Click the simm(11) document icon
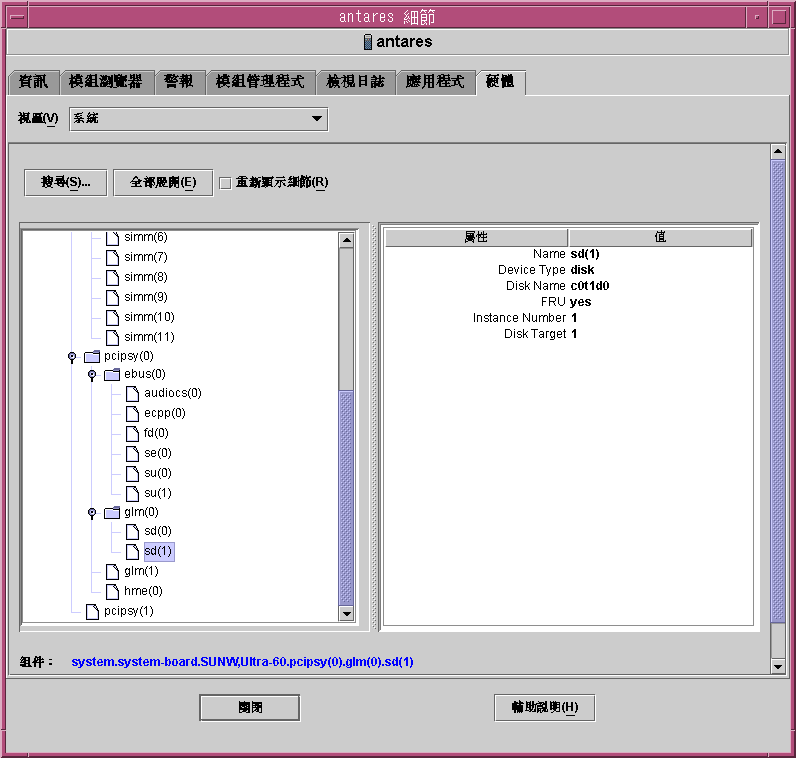 click(112, 338)
